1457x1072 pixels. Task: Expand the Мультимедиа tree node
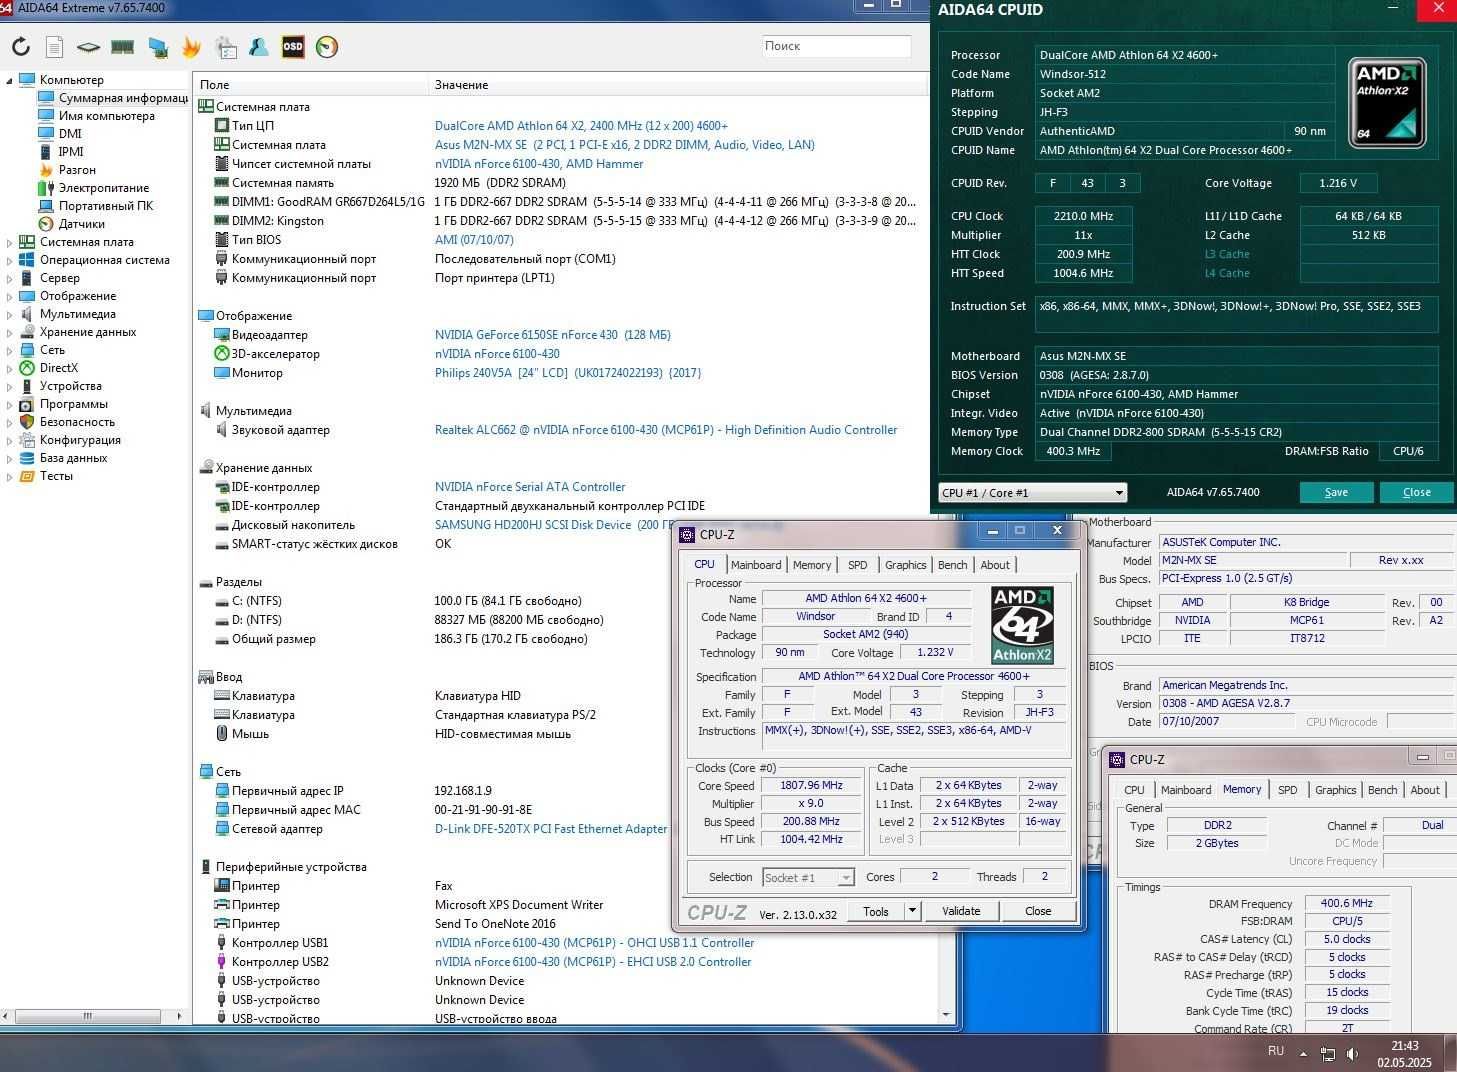pyautogui.click(x=10, y=314)
